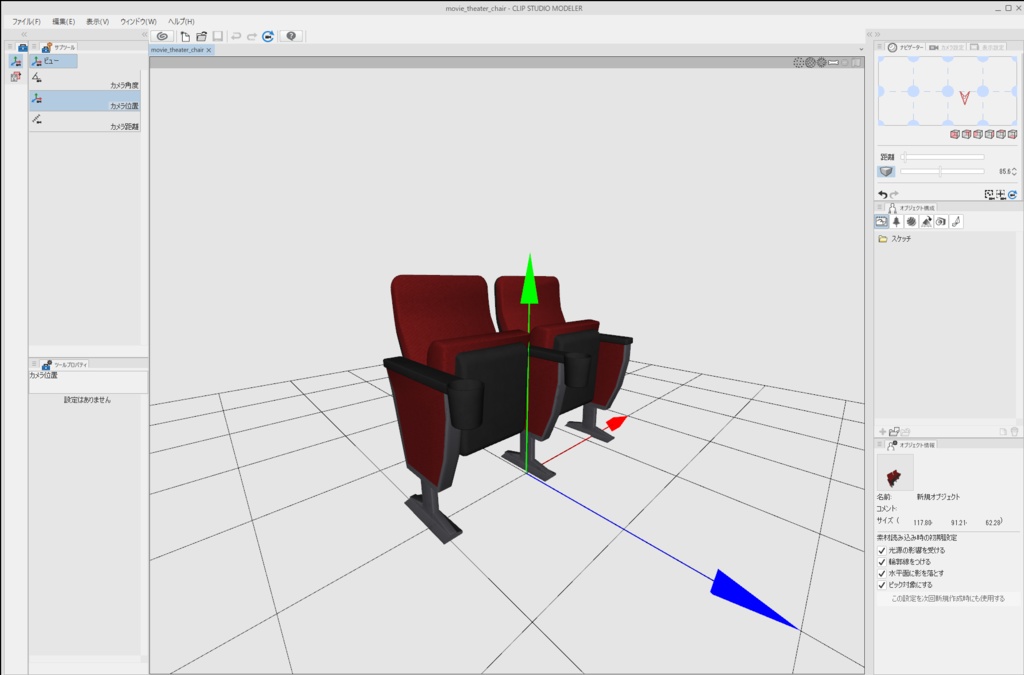This screenshot has width=1024, height=675.
Task: Click the trash delete icon under object list
Action: 1014,432
